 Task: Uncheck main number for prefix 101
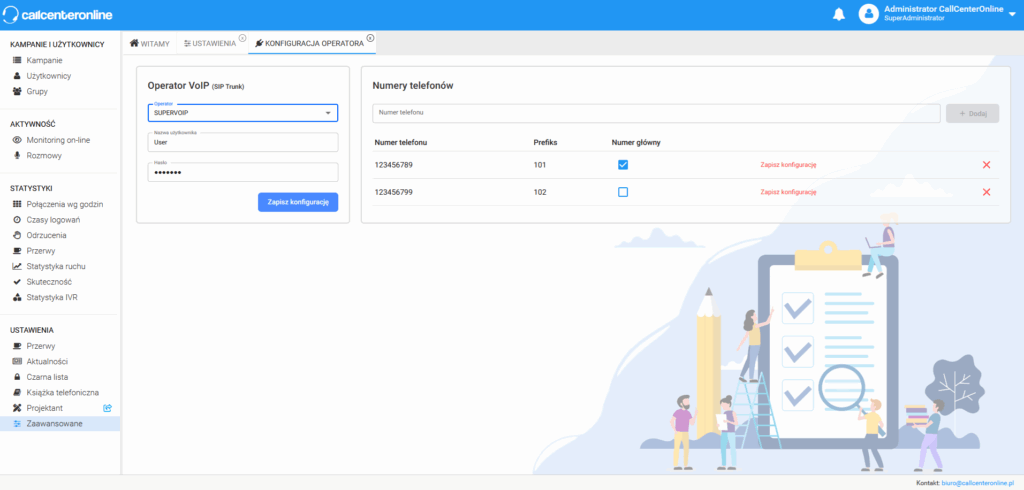tap(623, 165)
